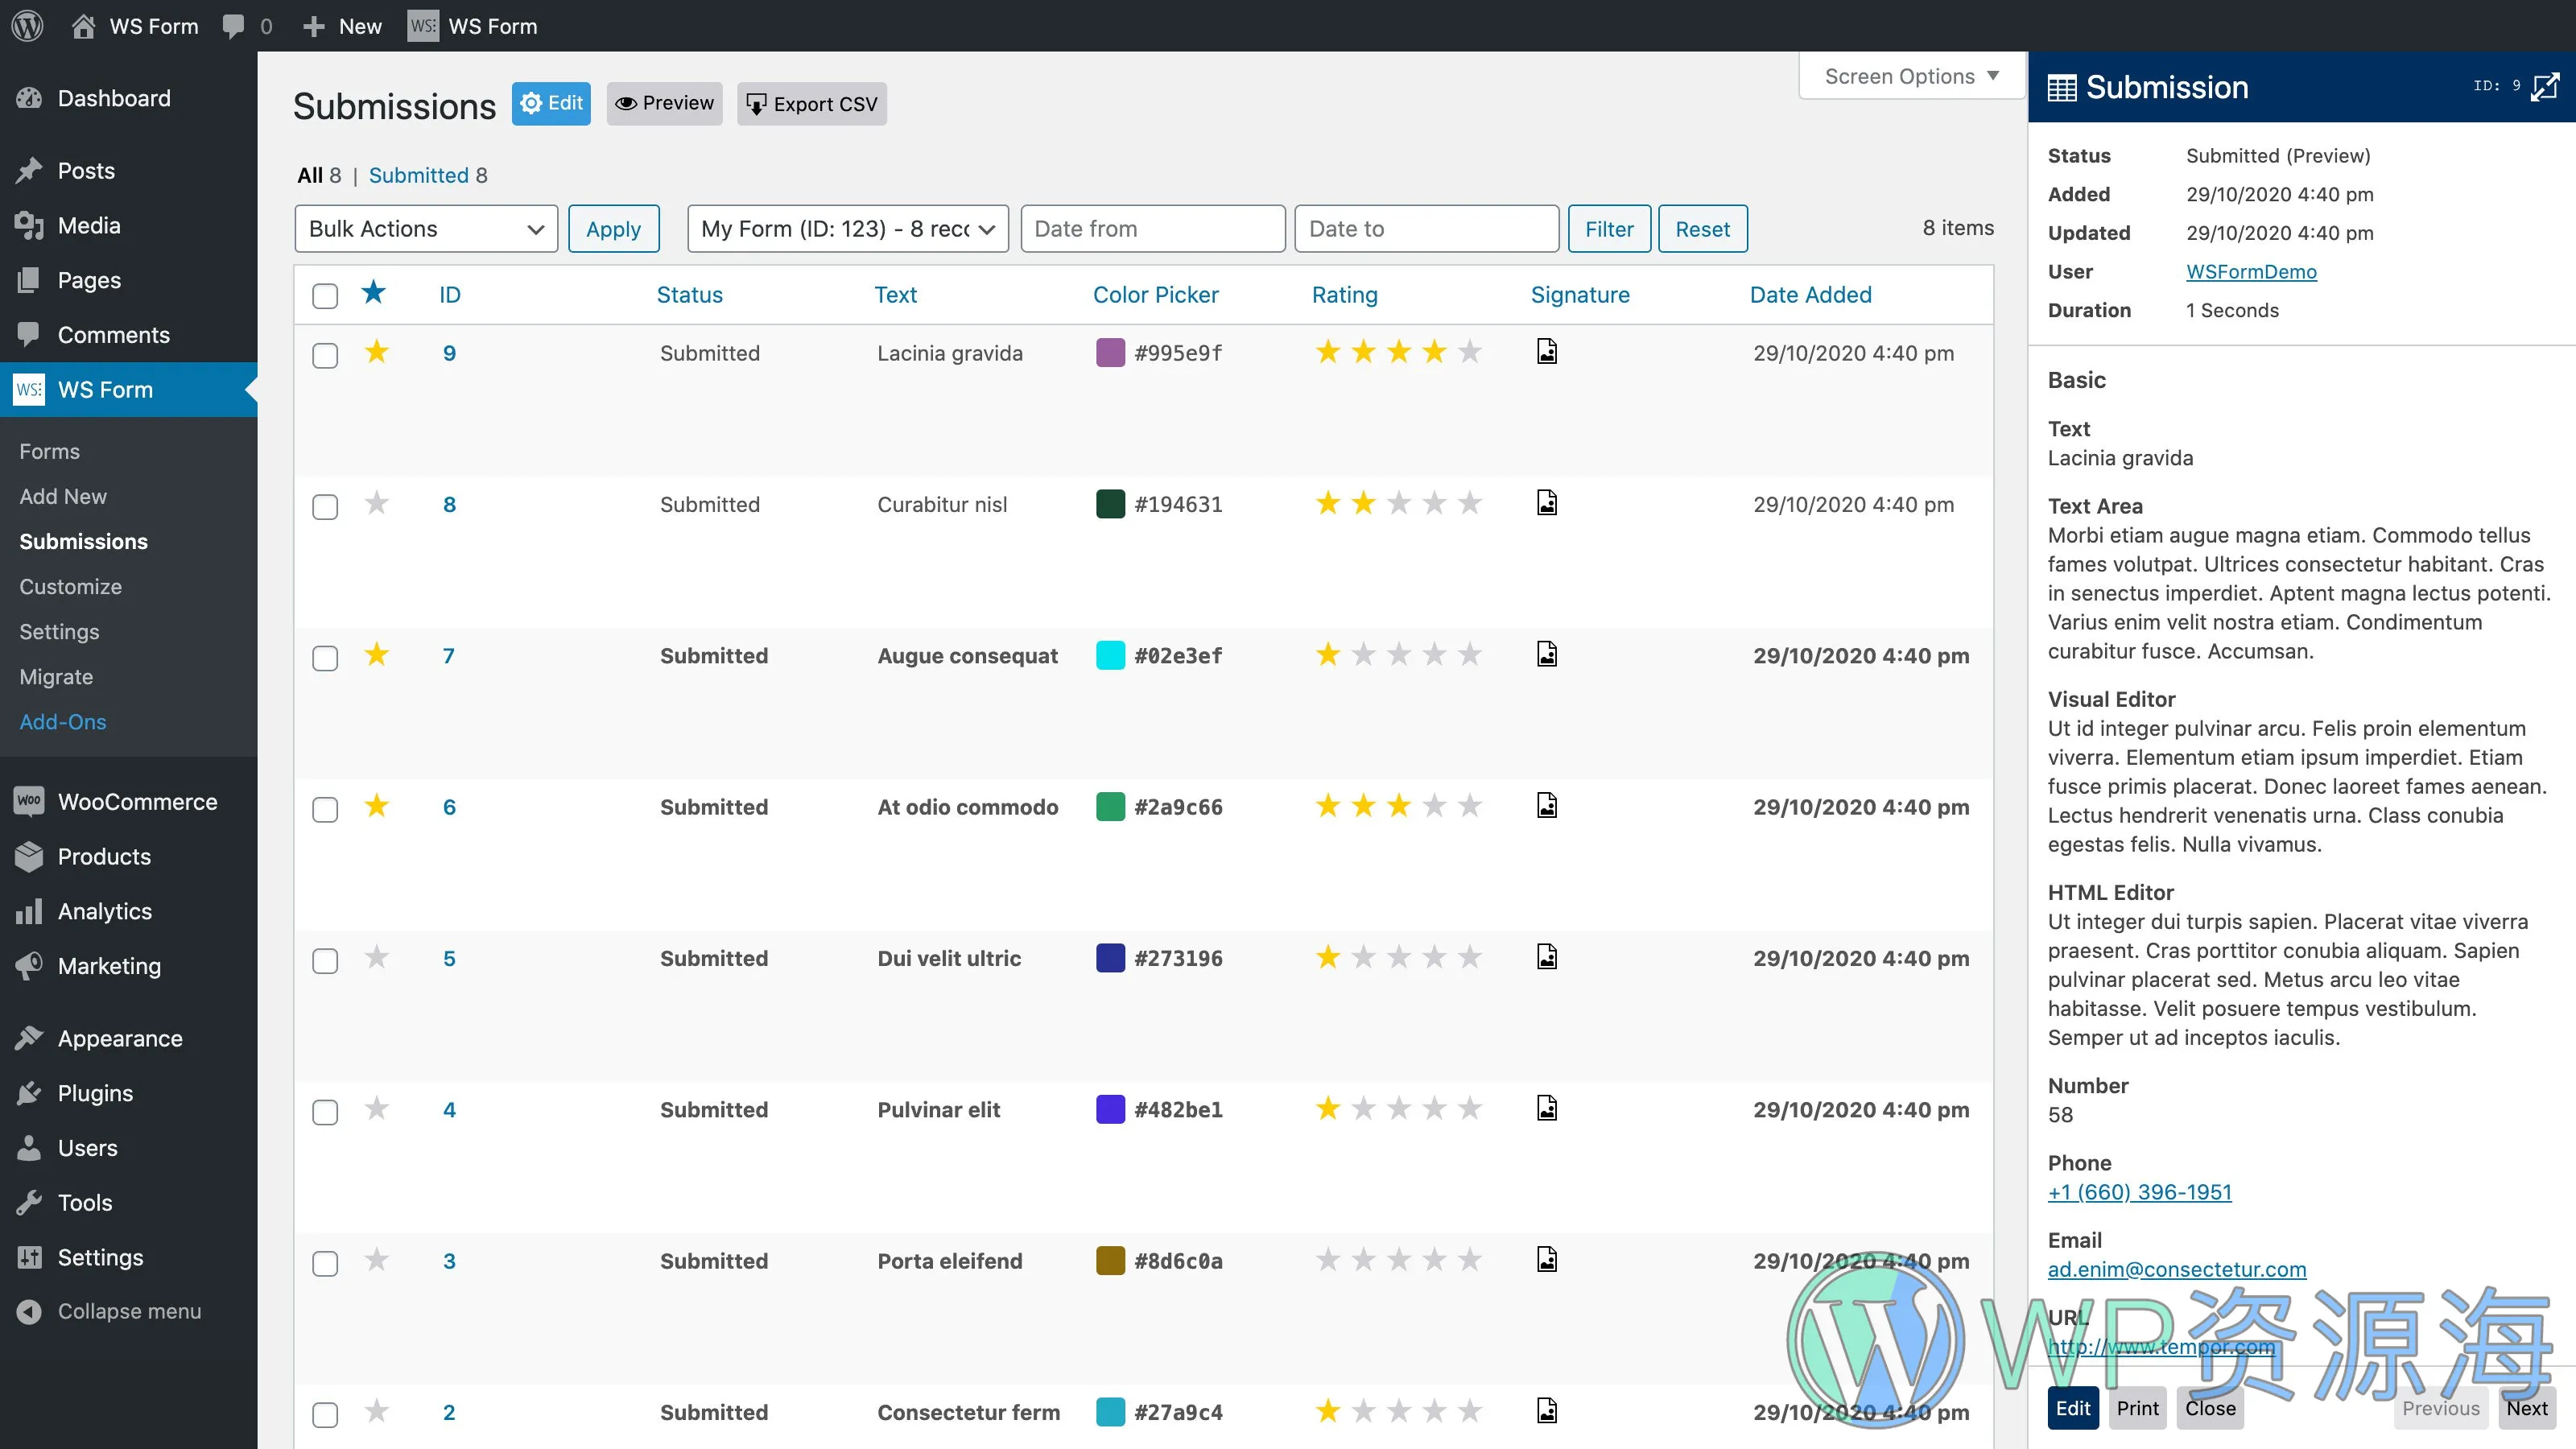This screenshot has height=1449, width=2576.
Task: Check the checkbox for submission 4
Action: click(x=325, y=1112)
